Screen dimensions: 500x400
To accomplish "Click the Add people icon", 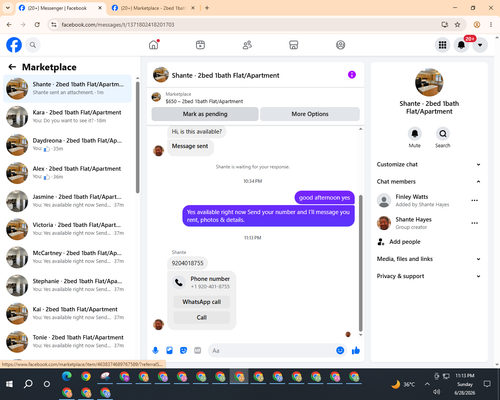I will pyautogui.click(x=381, y=242).
